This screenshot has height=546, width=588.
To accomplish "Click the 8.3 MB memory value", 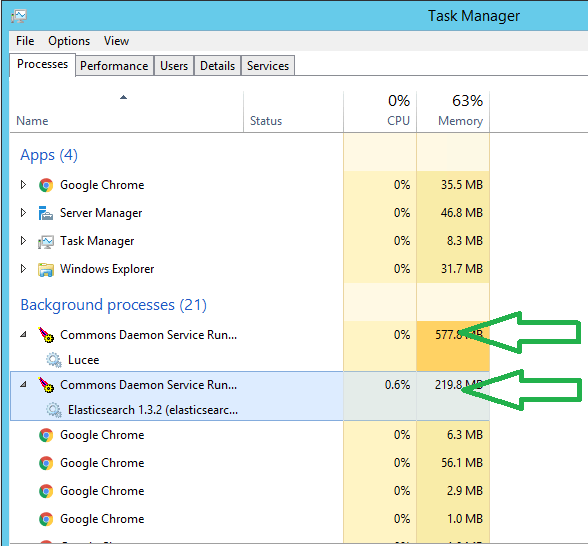I will (x=465, y=241).
